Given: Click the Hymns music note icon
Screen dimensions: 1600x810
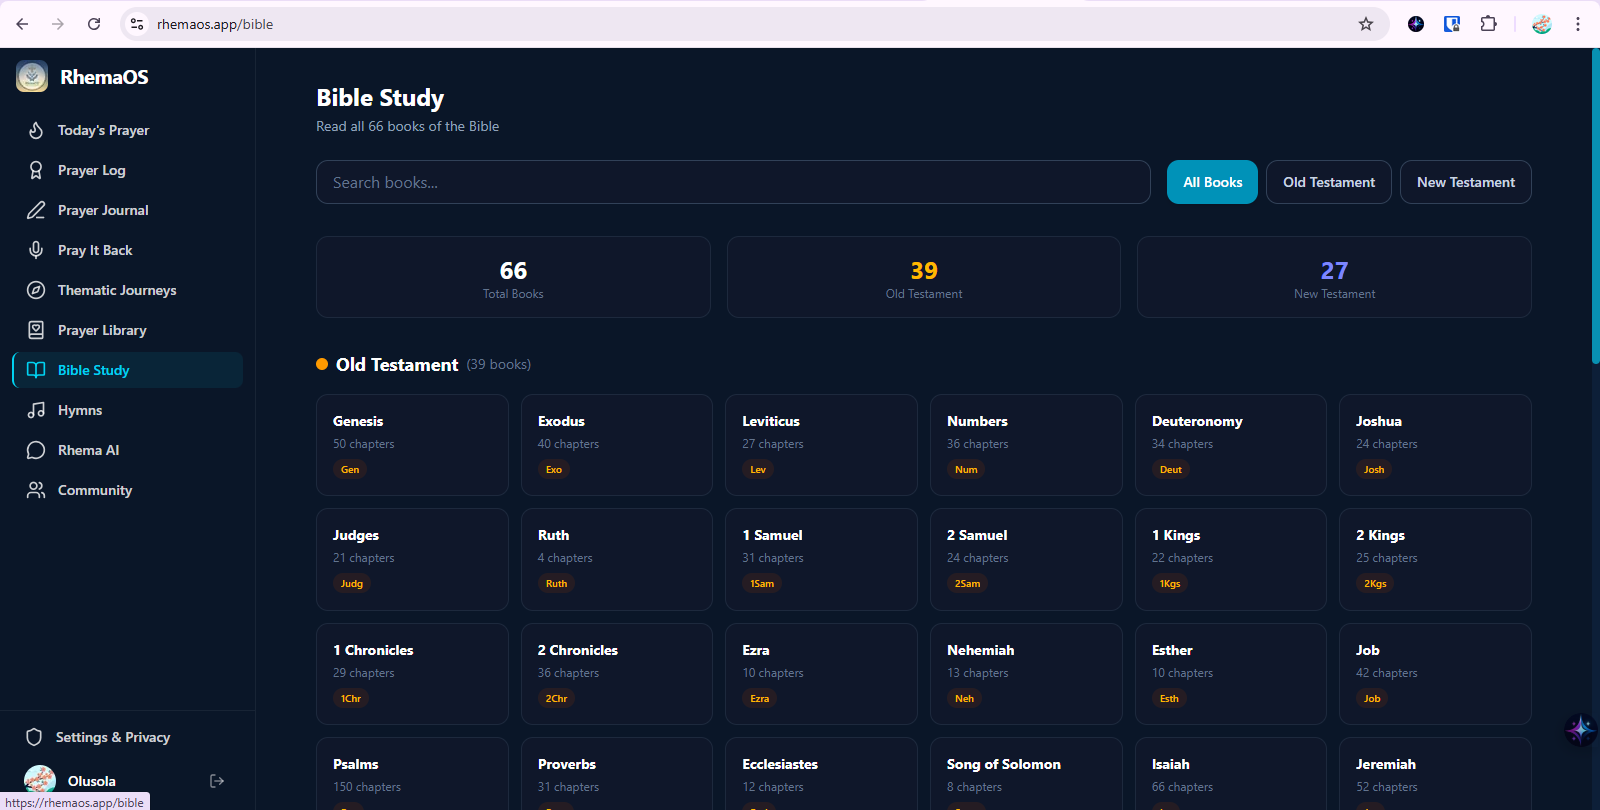Looking at the screenshot, I should 36,410.
